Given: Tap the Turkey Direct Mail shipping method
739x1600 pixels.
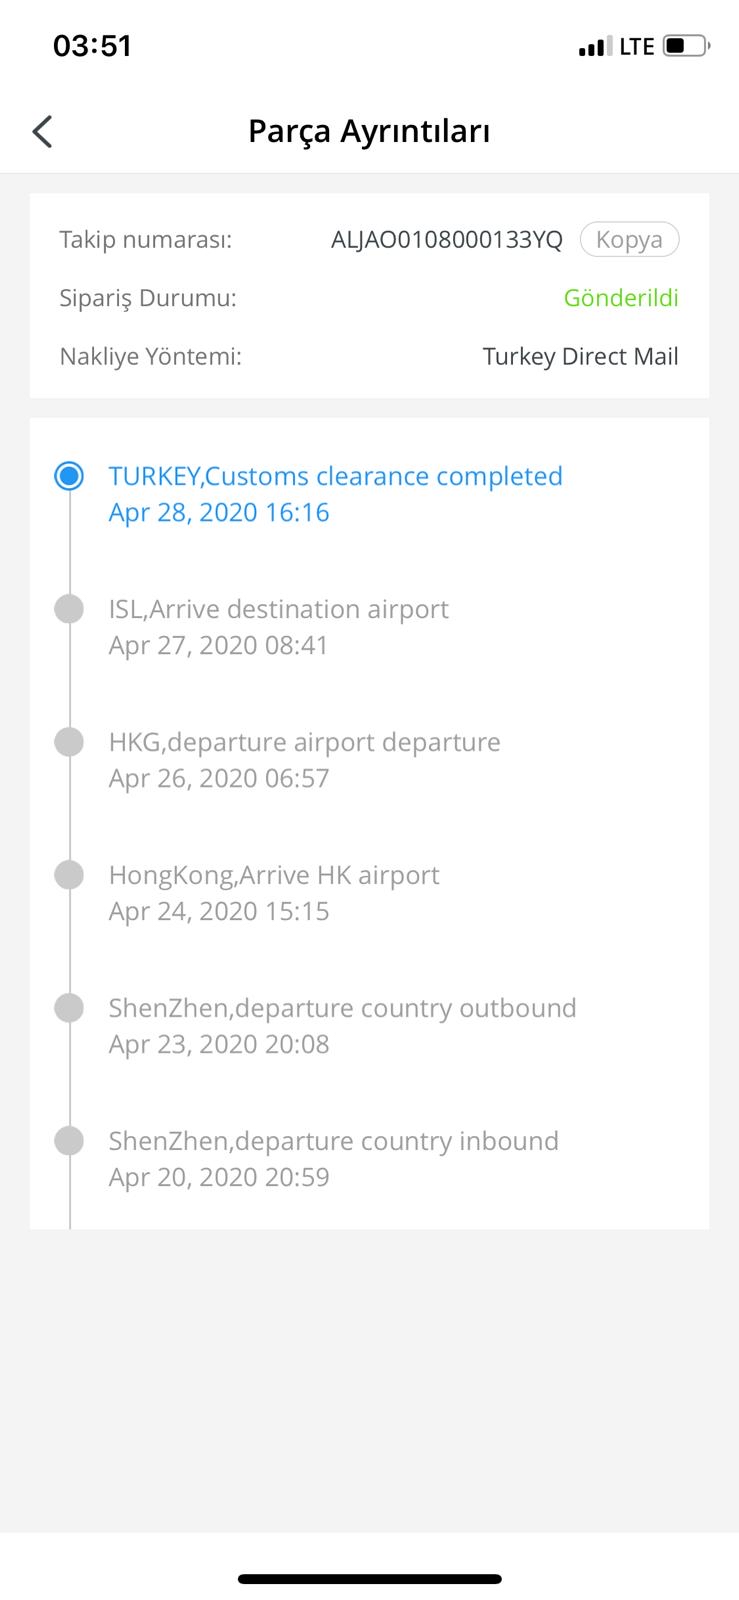Looking at the screenshot, I should point(580,357).
